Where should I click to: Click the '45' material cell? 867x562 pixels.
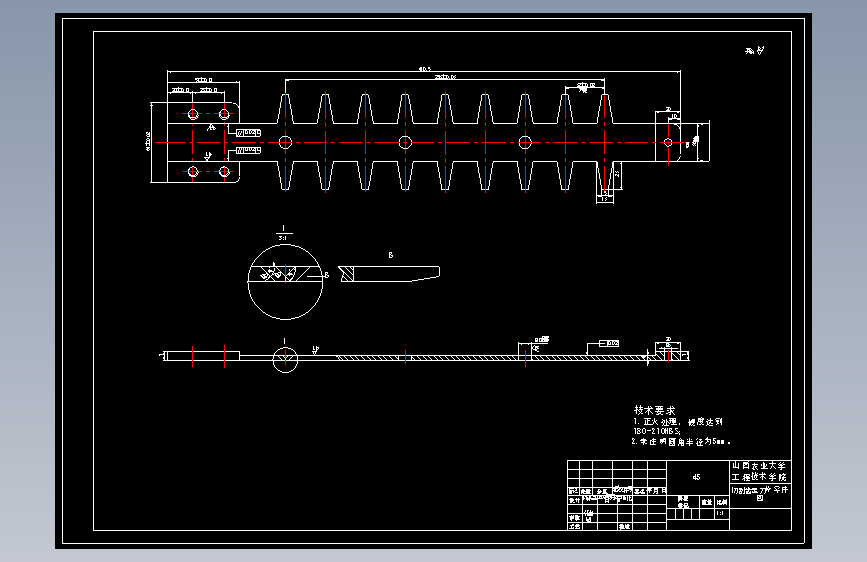tap(697, 477)
